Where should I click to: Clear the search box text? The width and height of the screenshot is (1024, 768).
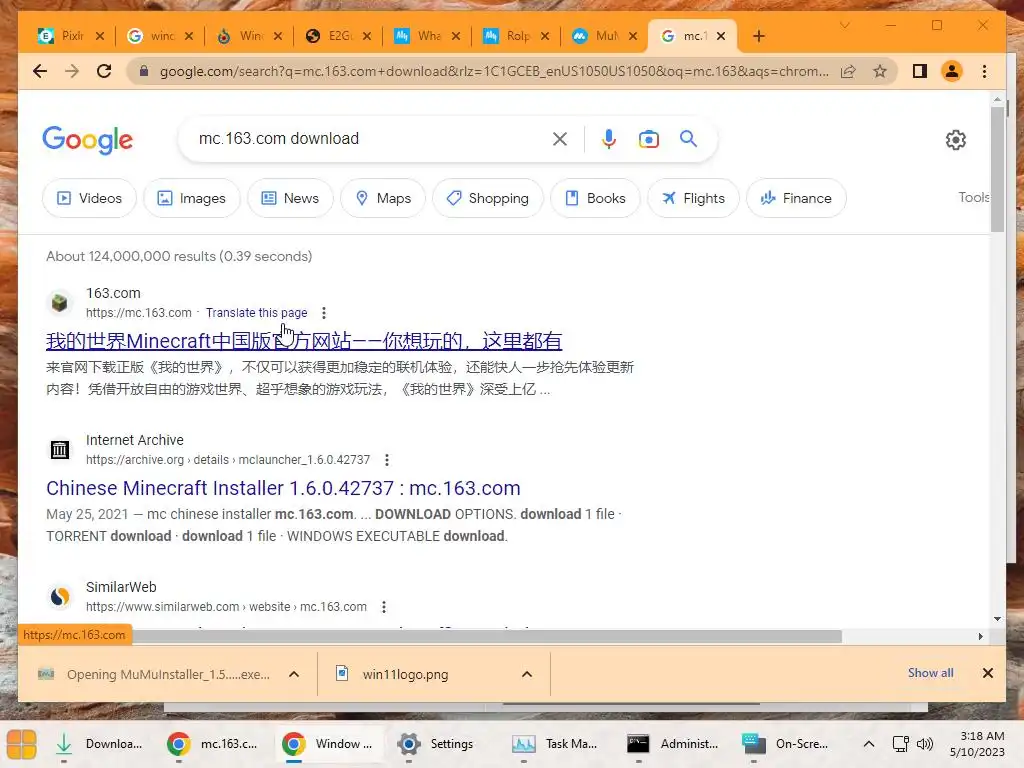click(560, 139)
